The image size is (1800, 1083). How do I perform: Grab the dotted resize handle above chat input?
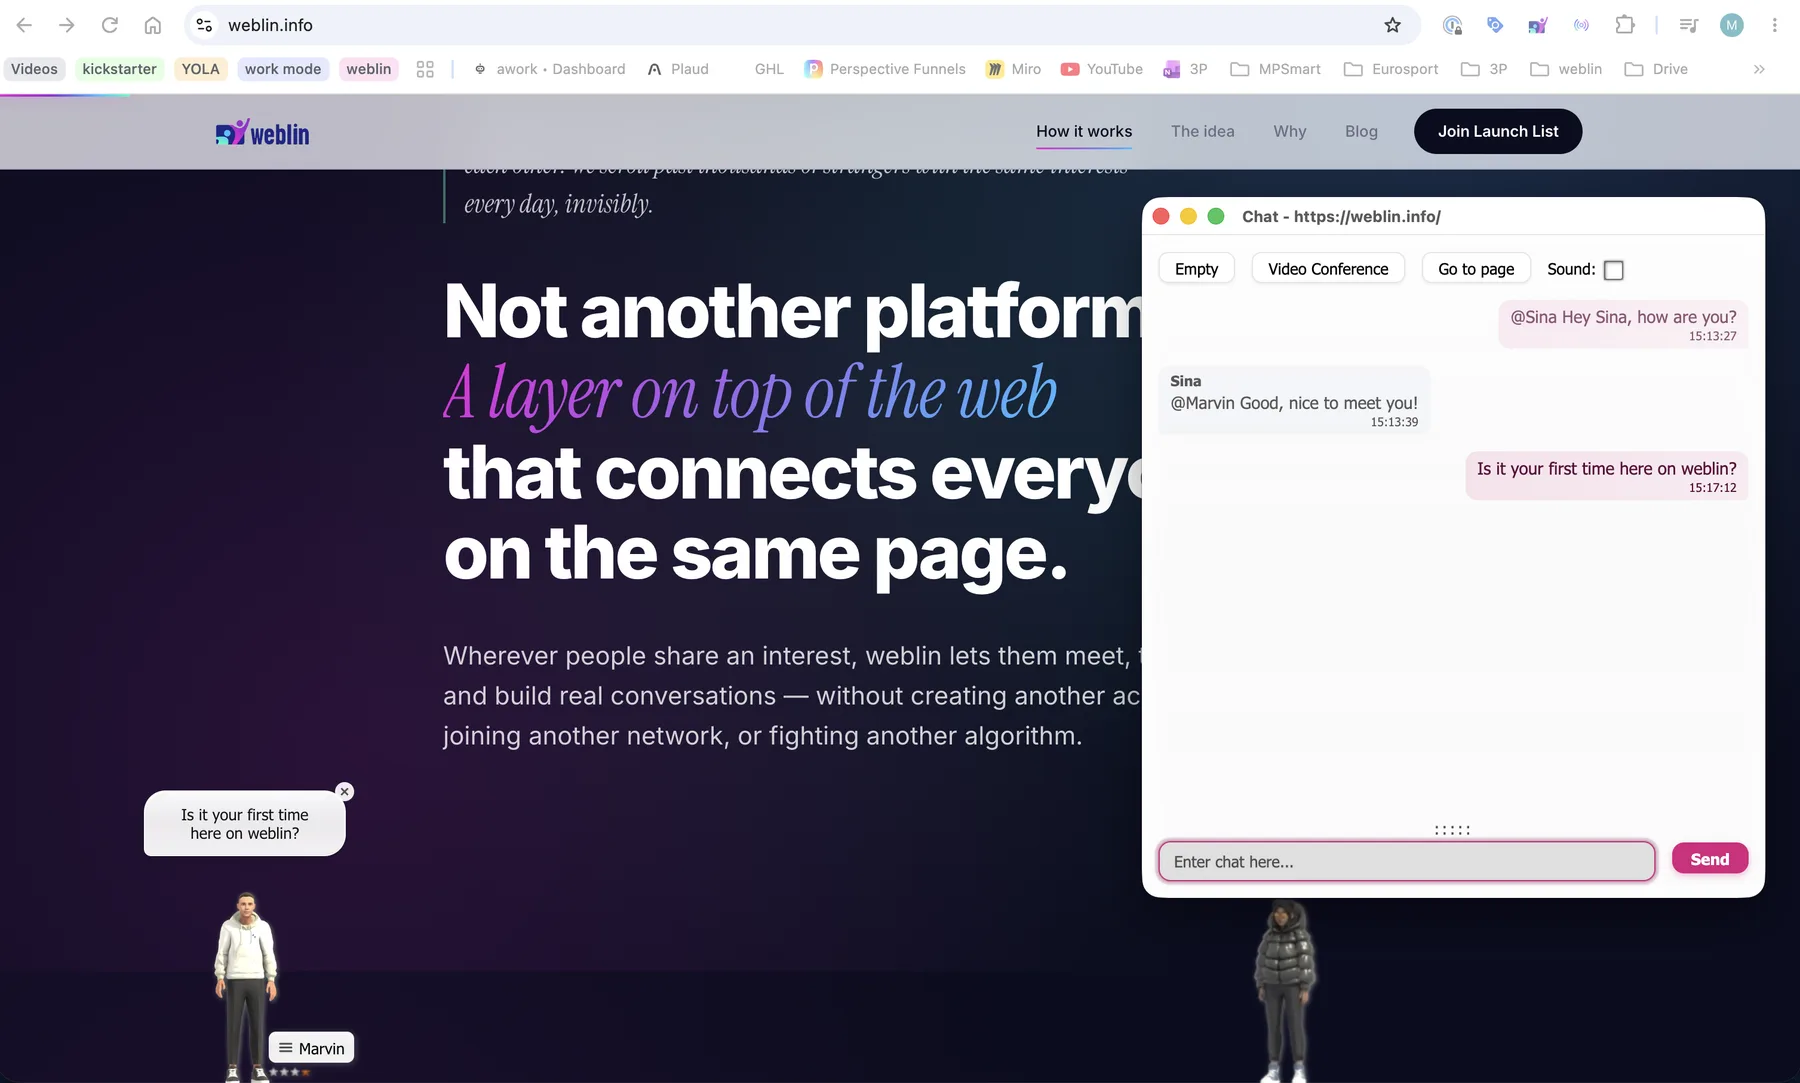(x=1452, y=830)
